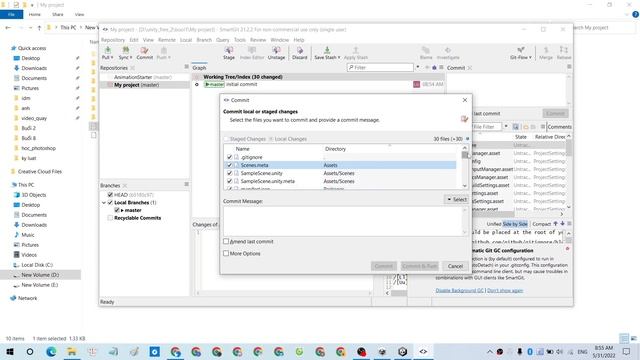The image size is (640, 360).
Task: Click the Rebase toolbar icon
Action: (x=564, y=50)
